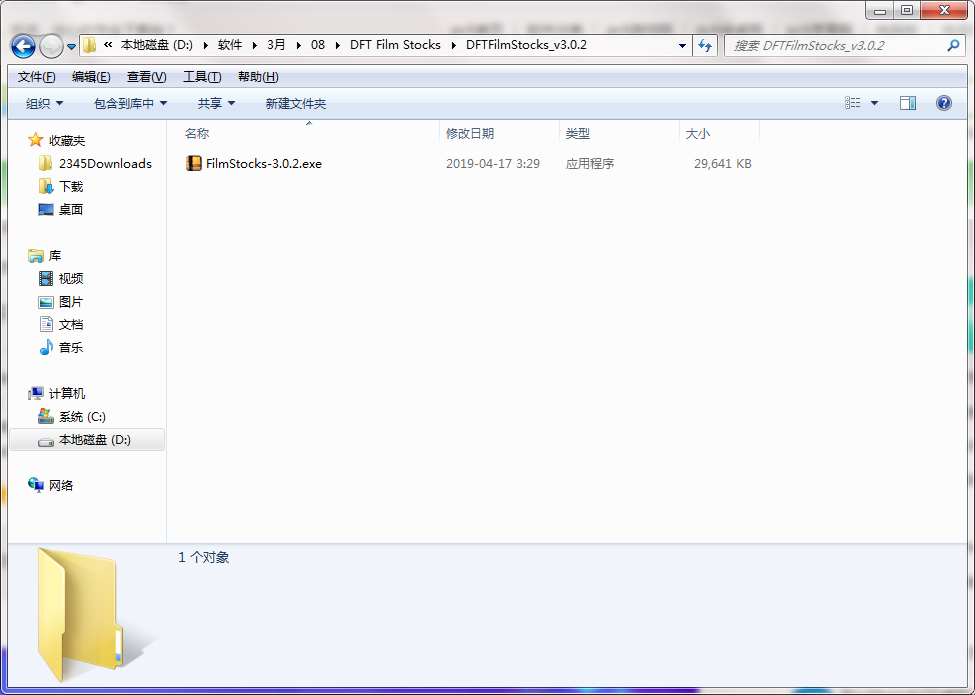The image size is (975, 695).
Task: Open the 帮助(H) menu
Action: 258,77
